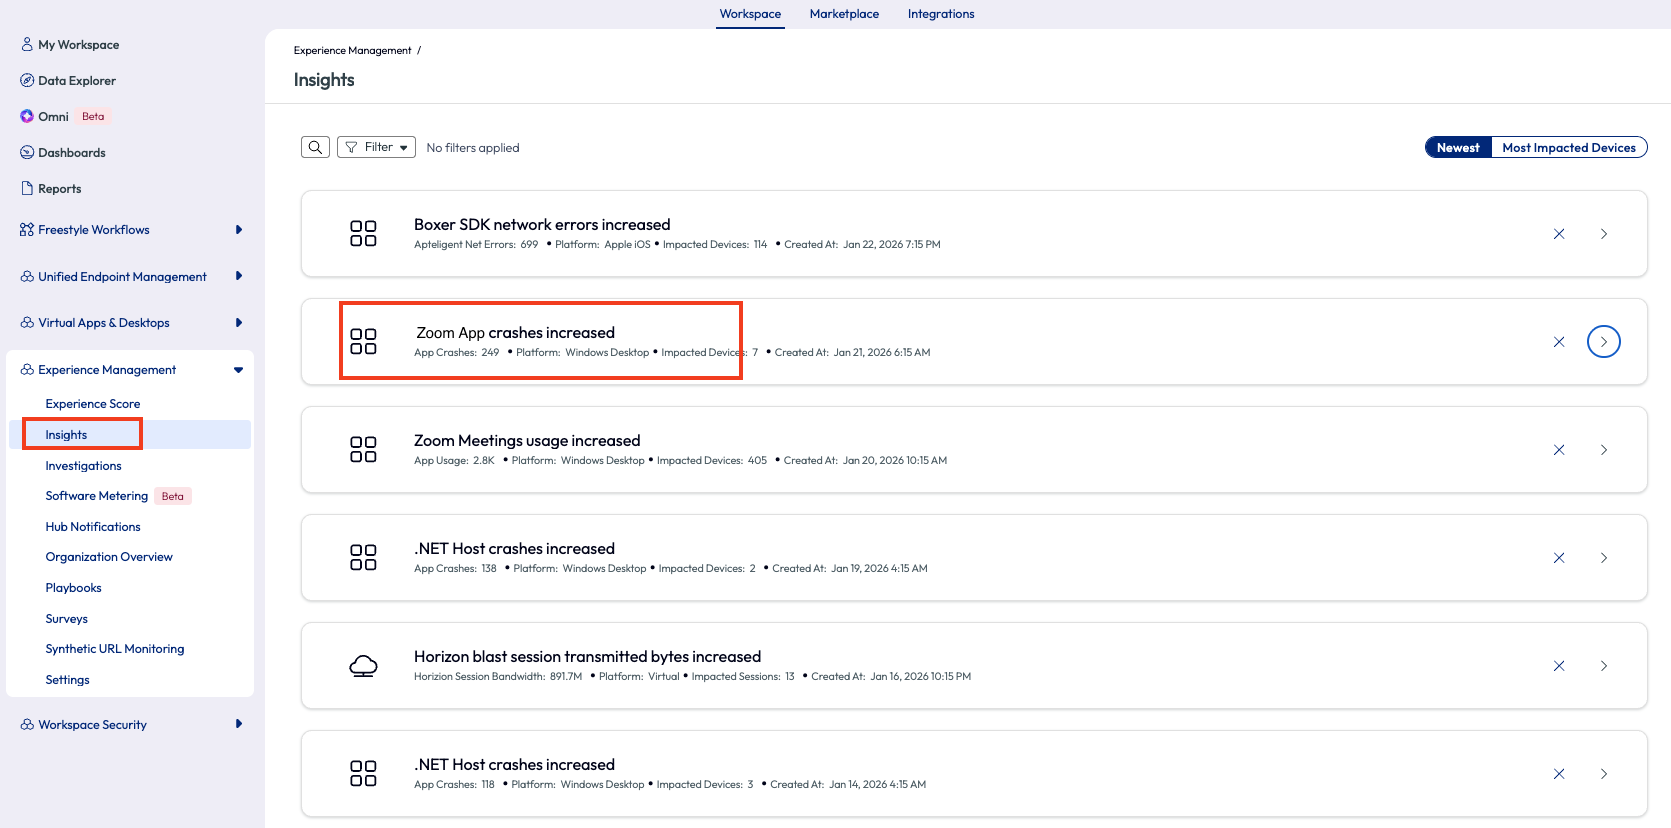Viewport: 1671px width, 828px height.
Task: Click the My Workspace person icon
Action: (x=27, y=44)
